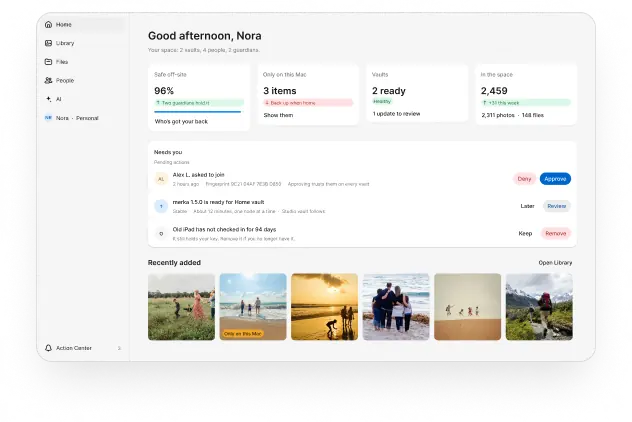Click the Only on this Mac photo label

(243, 334)
